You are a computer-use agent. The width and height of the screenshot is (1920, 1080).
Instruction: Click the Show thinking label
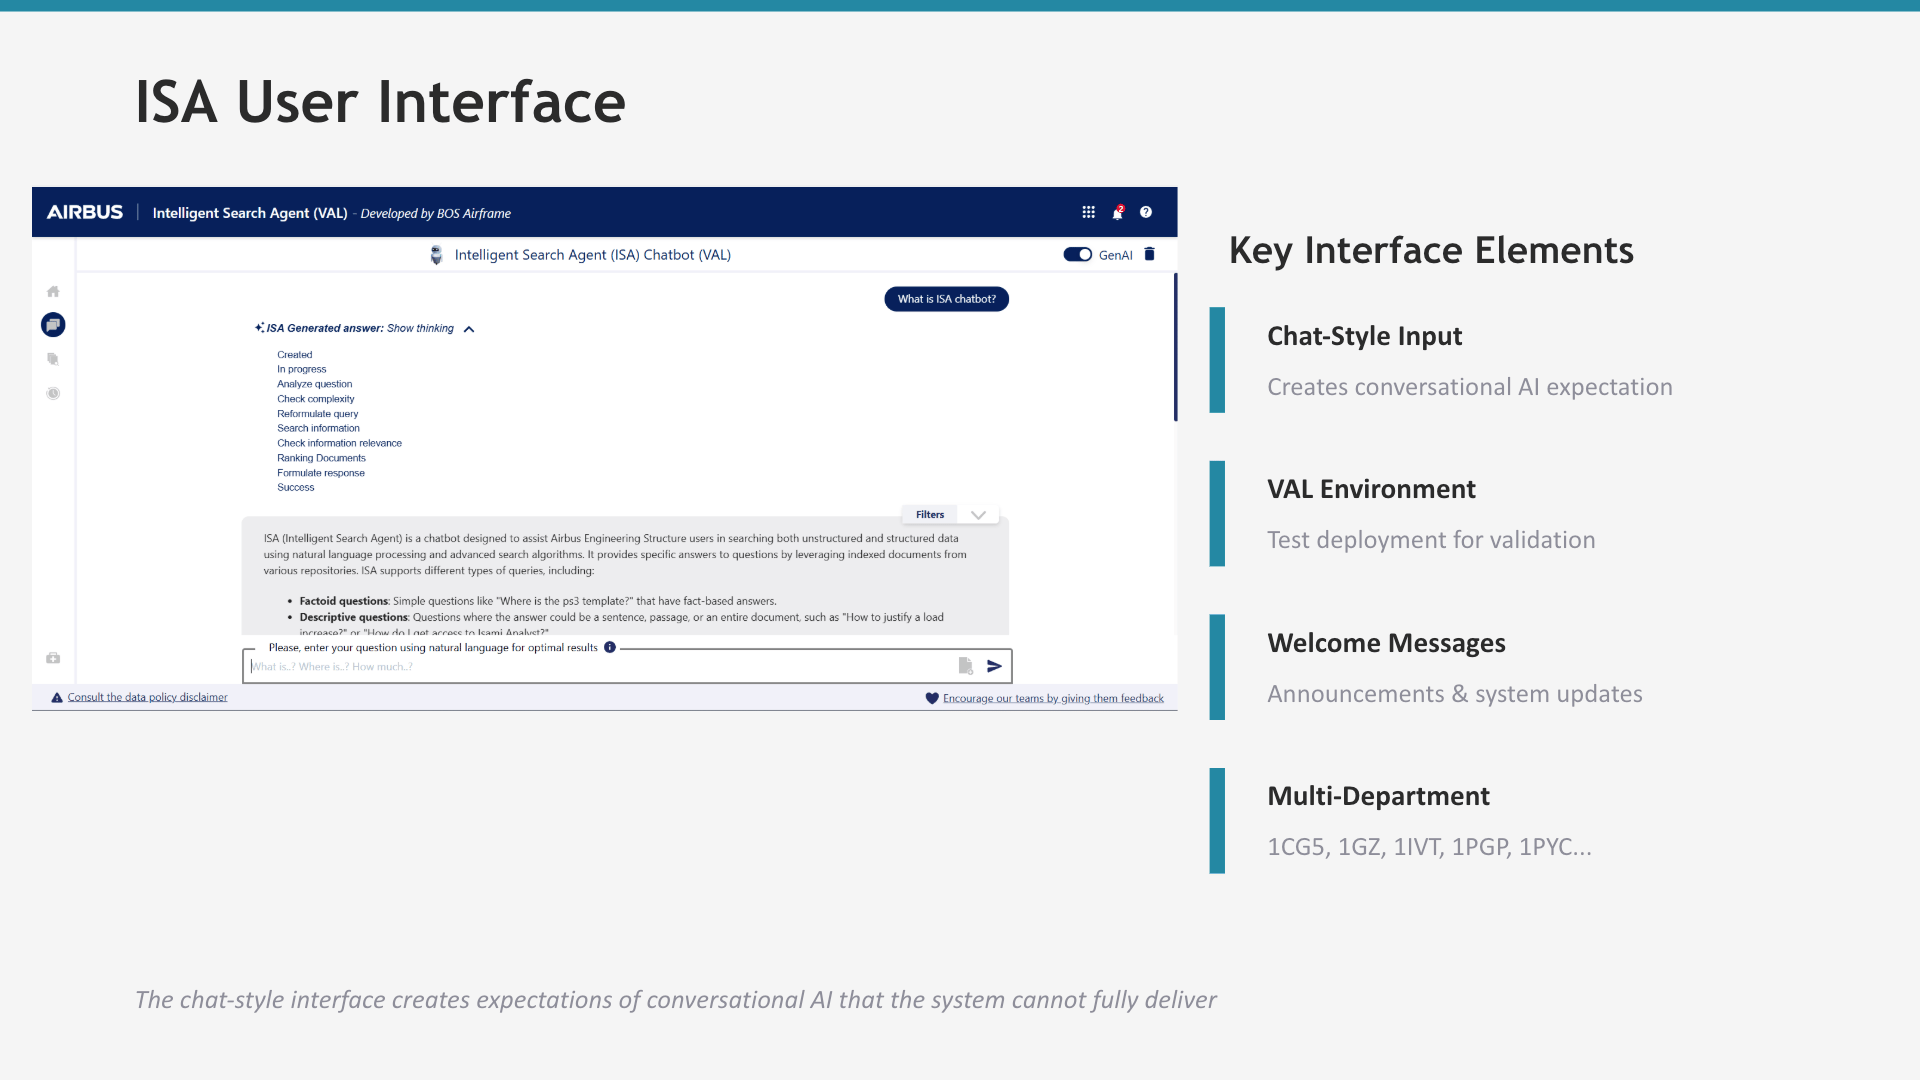coord(420,328)
